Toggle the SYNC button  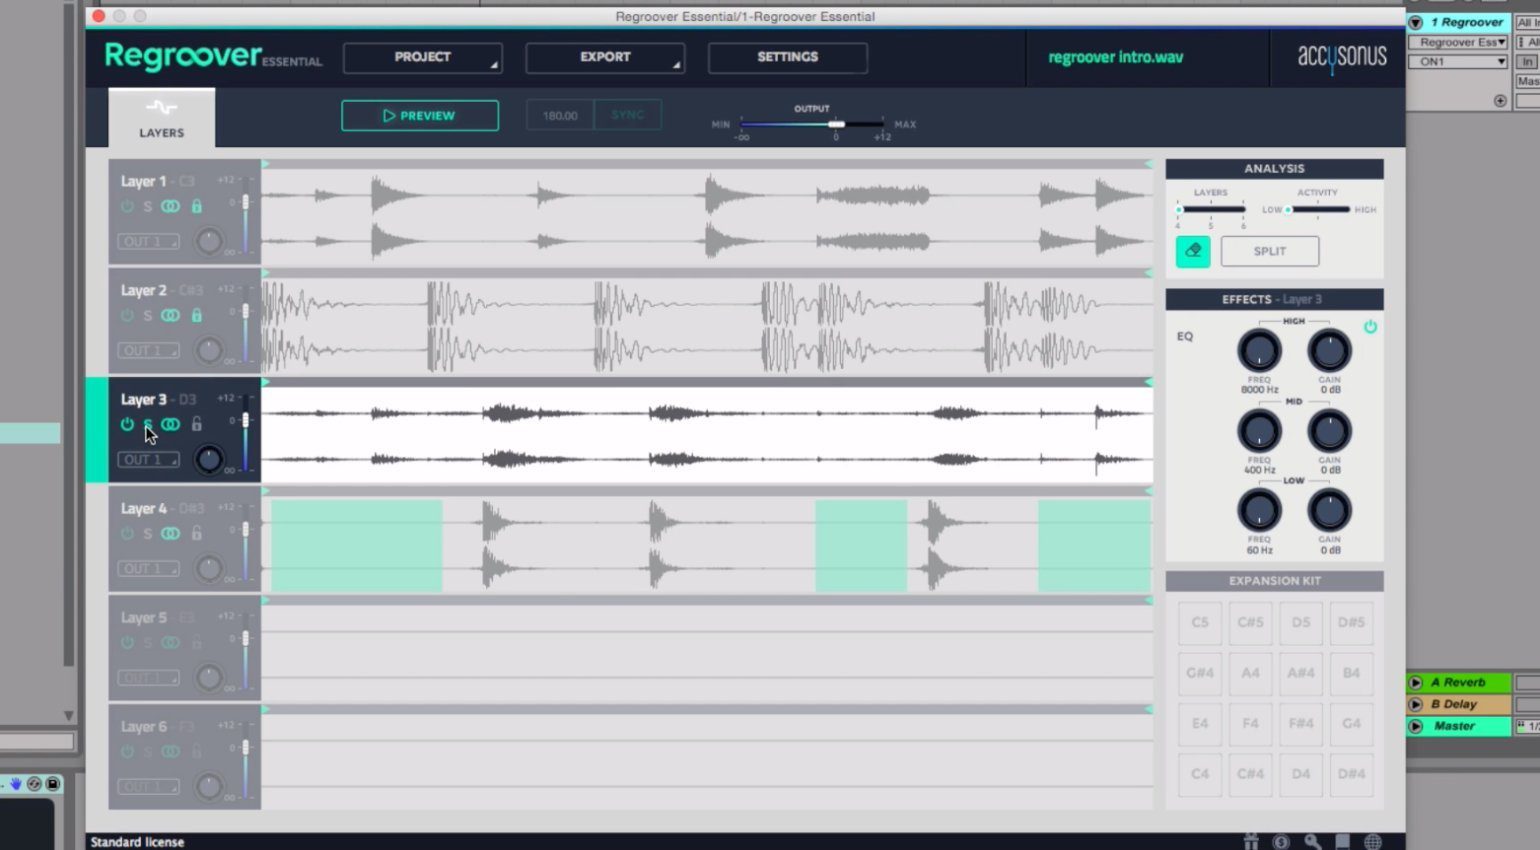coord(628,115)
